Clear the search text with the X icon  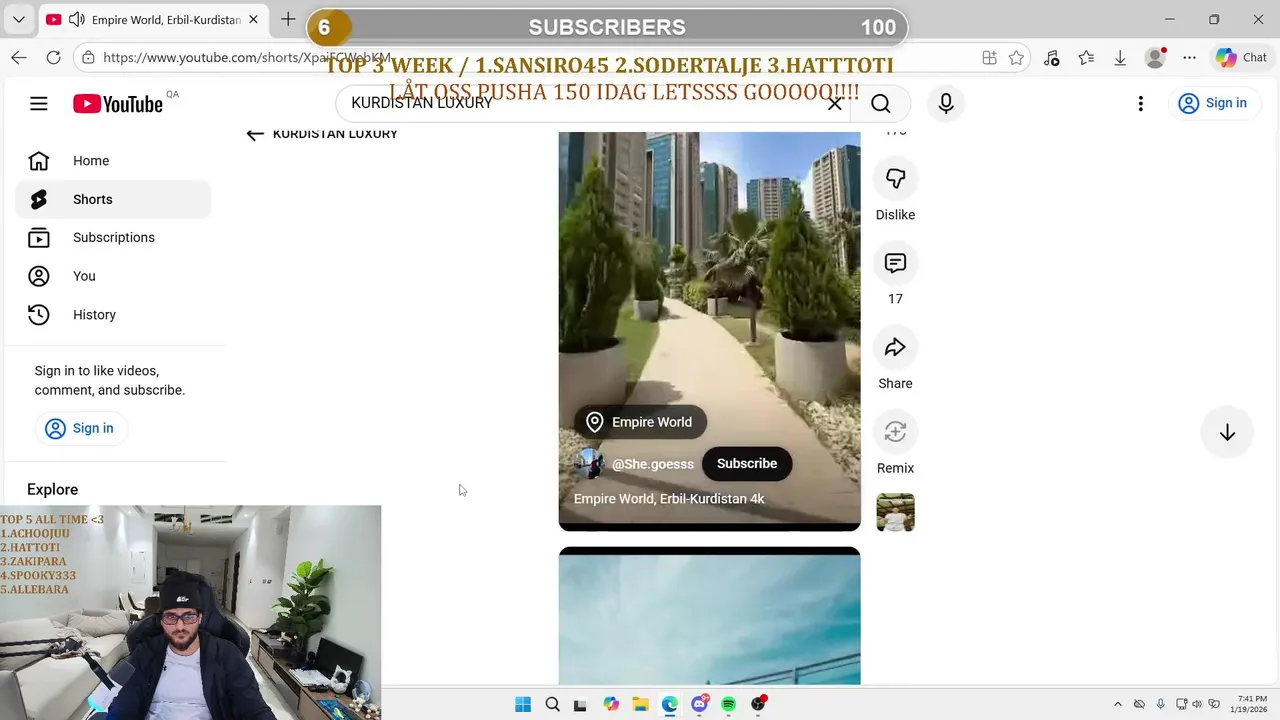(x=835, y=103)
